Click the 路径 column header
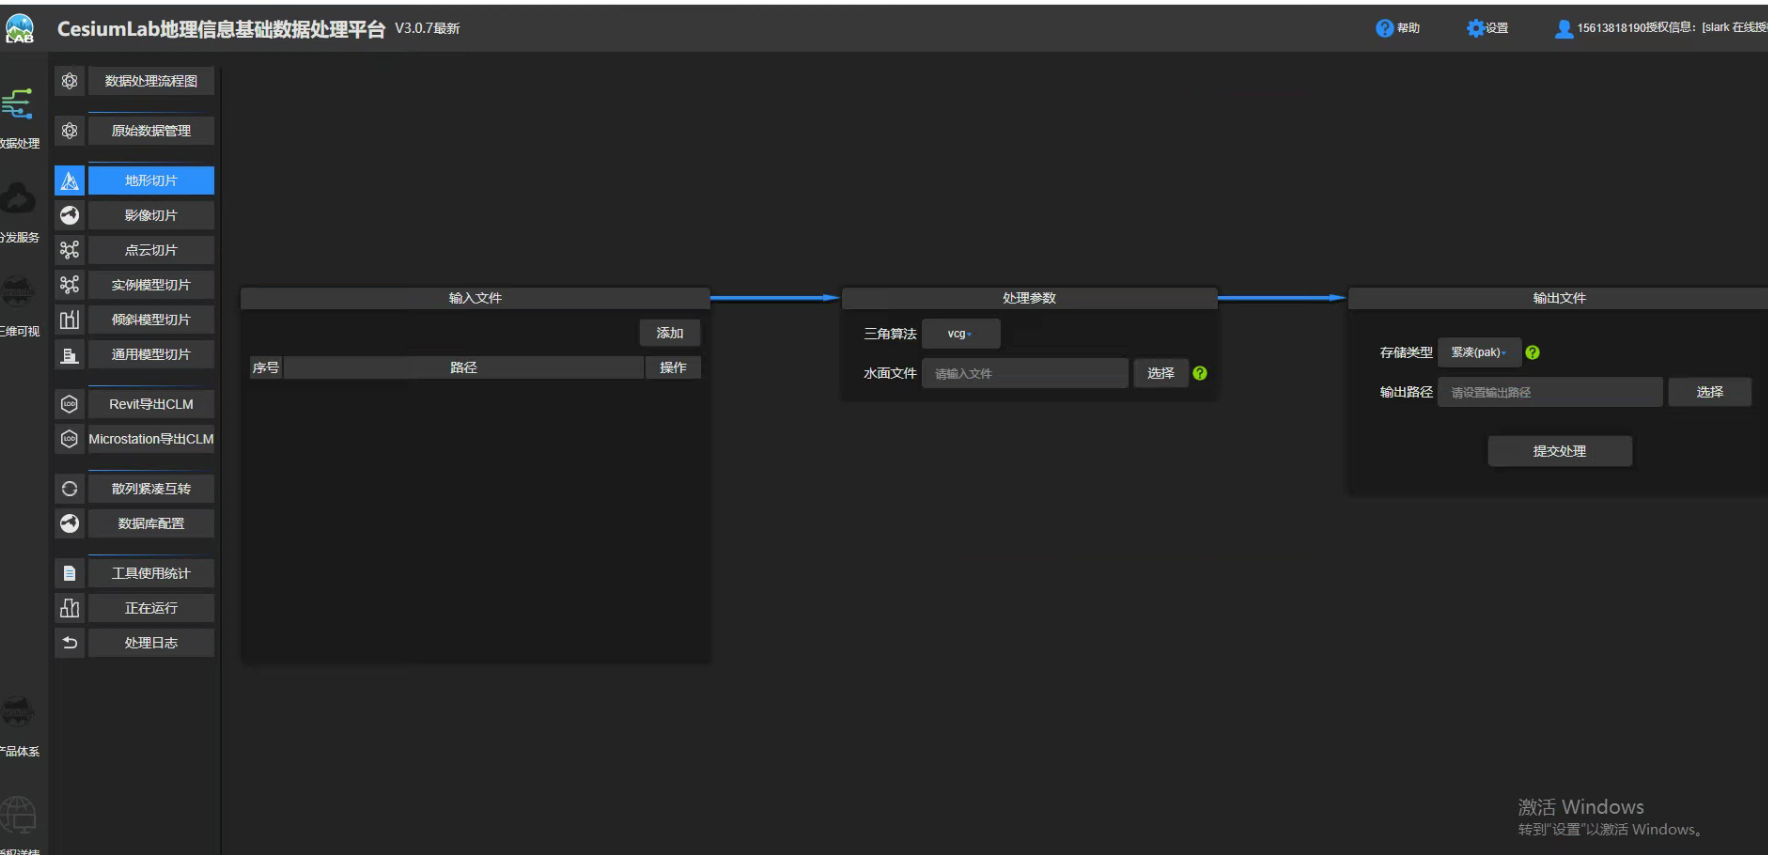1768x855 pixels. pyautogui.click(x=464, y=368)
